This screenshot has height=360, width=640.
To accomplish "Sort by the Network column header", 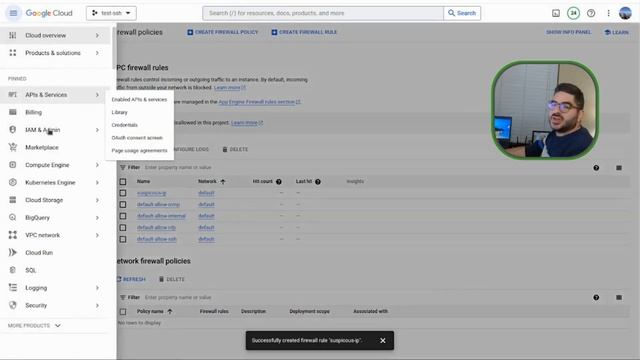I will tap(211, 182).
